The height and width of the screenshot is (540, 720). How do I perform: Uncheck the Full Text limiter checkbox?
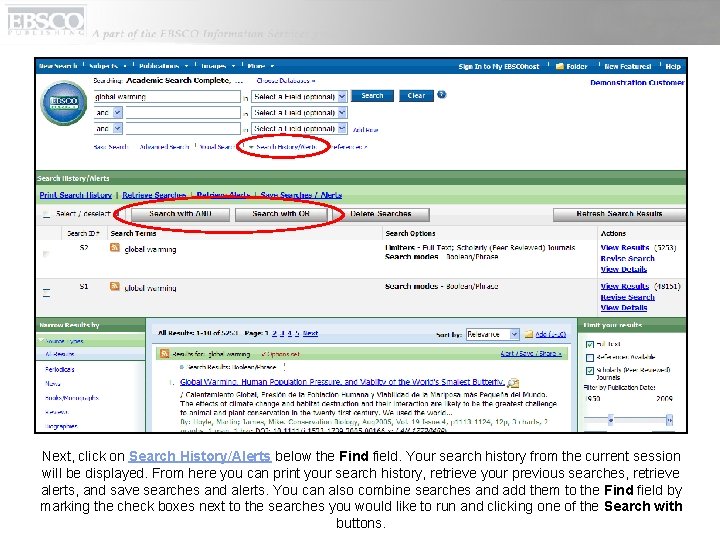(590, 344)
